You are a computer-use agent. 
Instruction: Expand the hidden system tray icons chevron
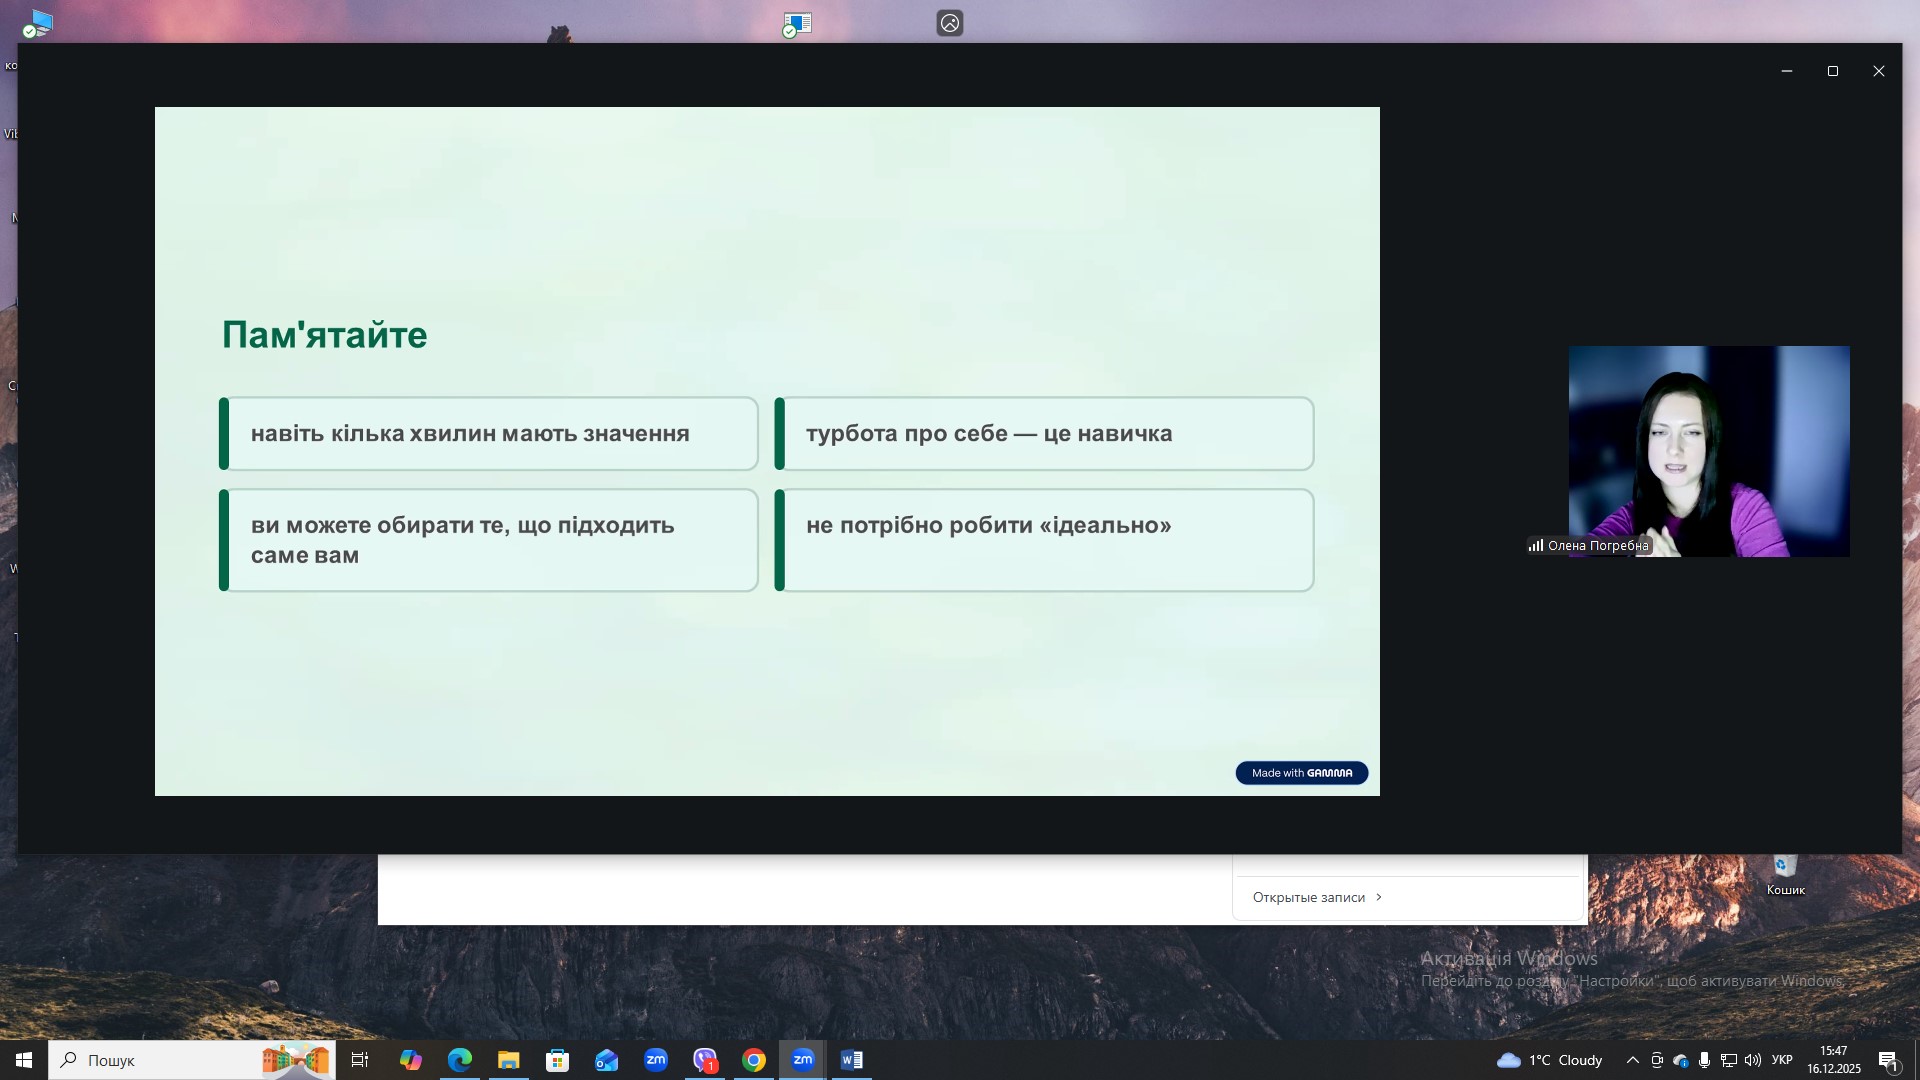(1632, 1060)
